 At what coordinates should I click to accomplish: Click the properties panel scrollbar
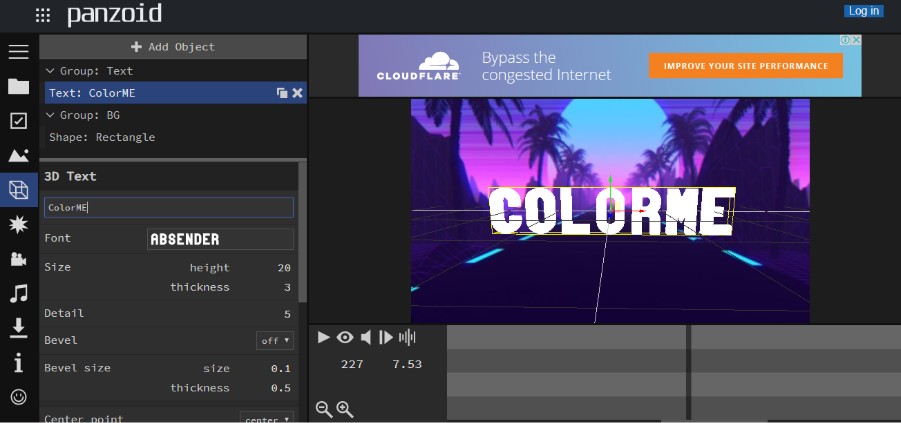303,232
